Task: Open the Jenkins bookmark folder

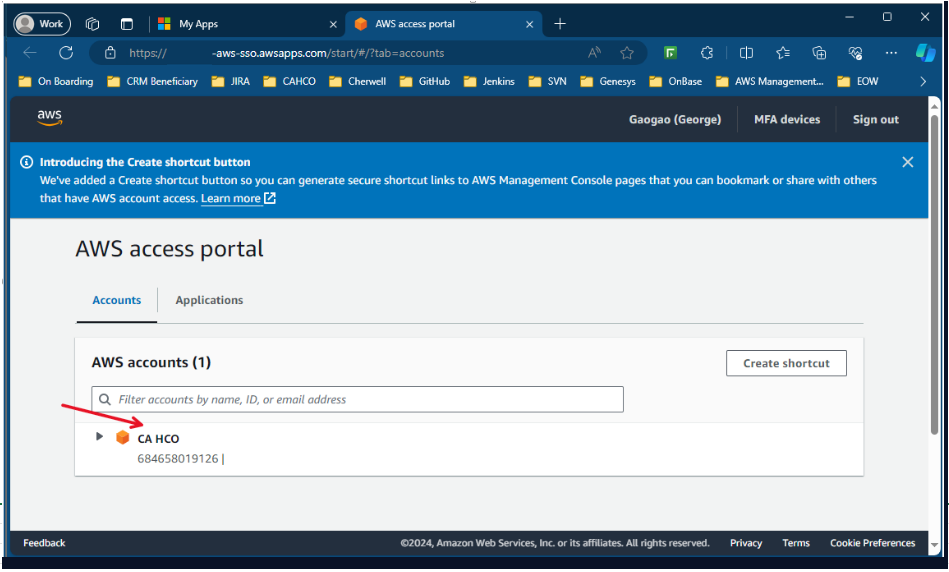Action: click(x=489, y=81)
